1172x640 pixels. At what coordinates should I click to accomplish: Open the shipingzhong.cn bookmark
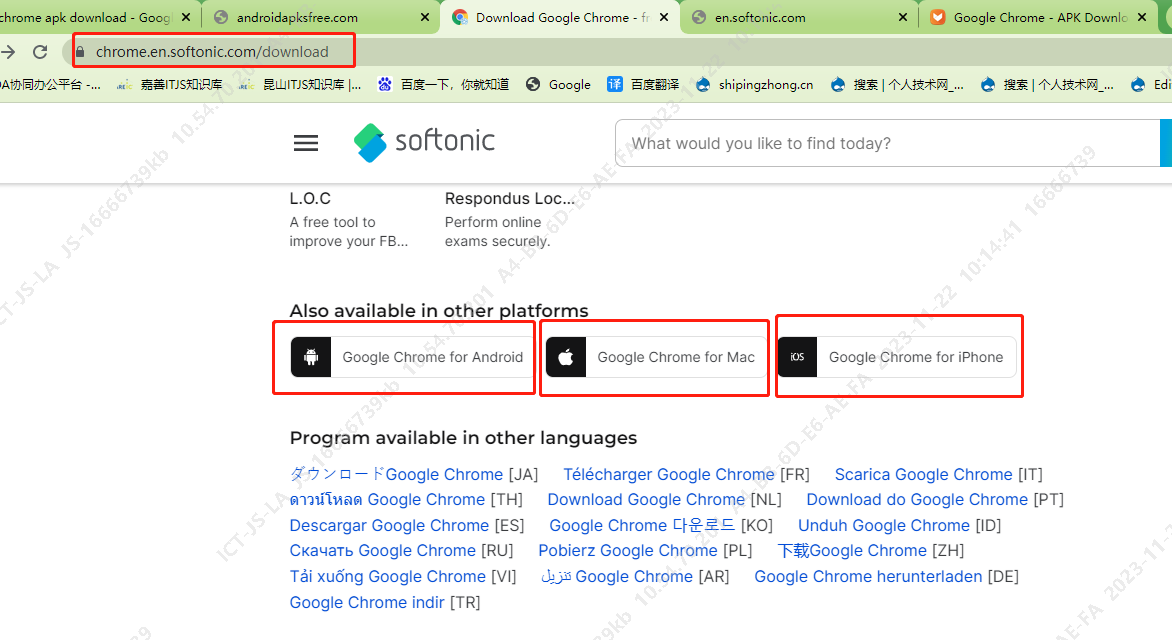pos(754,84)
